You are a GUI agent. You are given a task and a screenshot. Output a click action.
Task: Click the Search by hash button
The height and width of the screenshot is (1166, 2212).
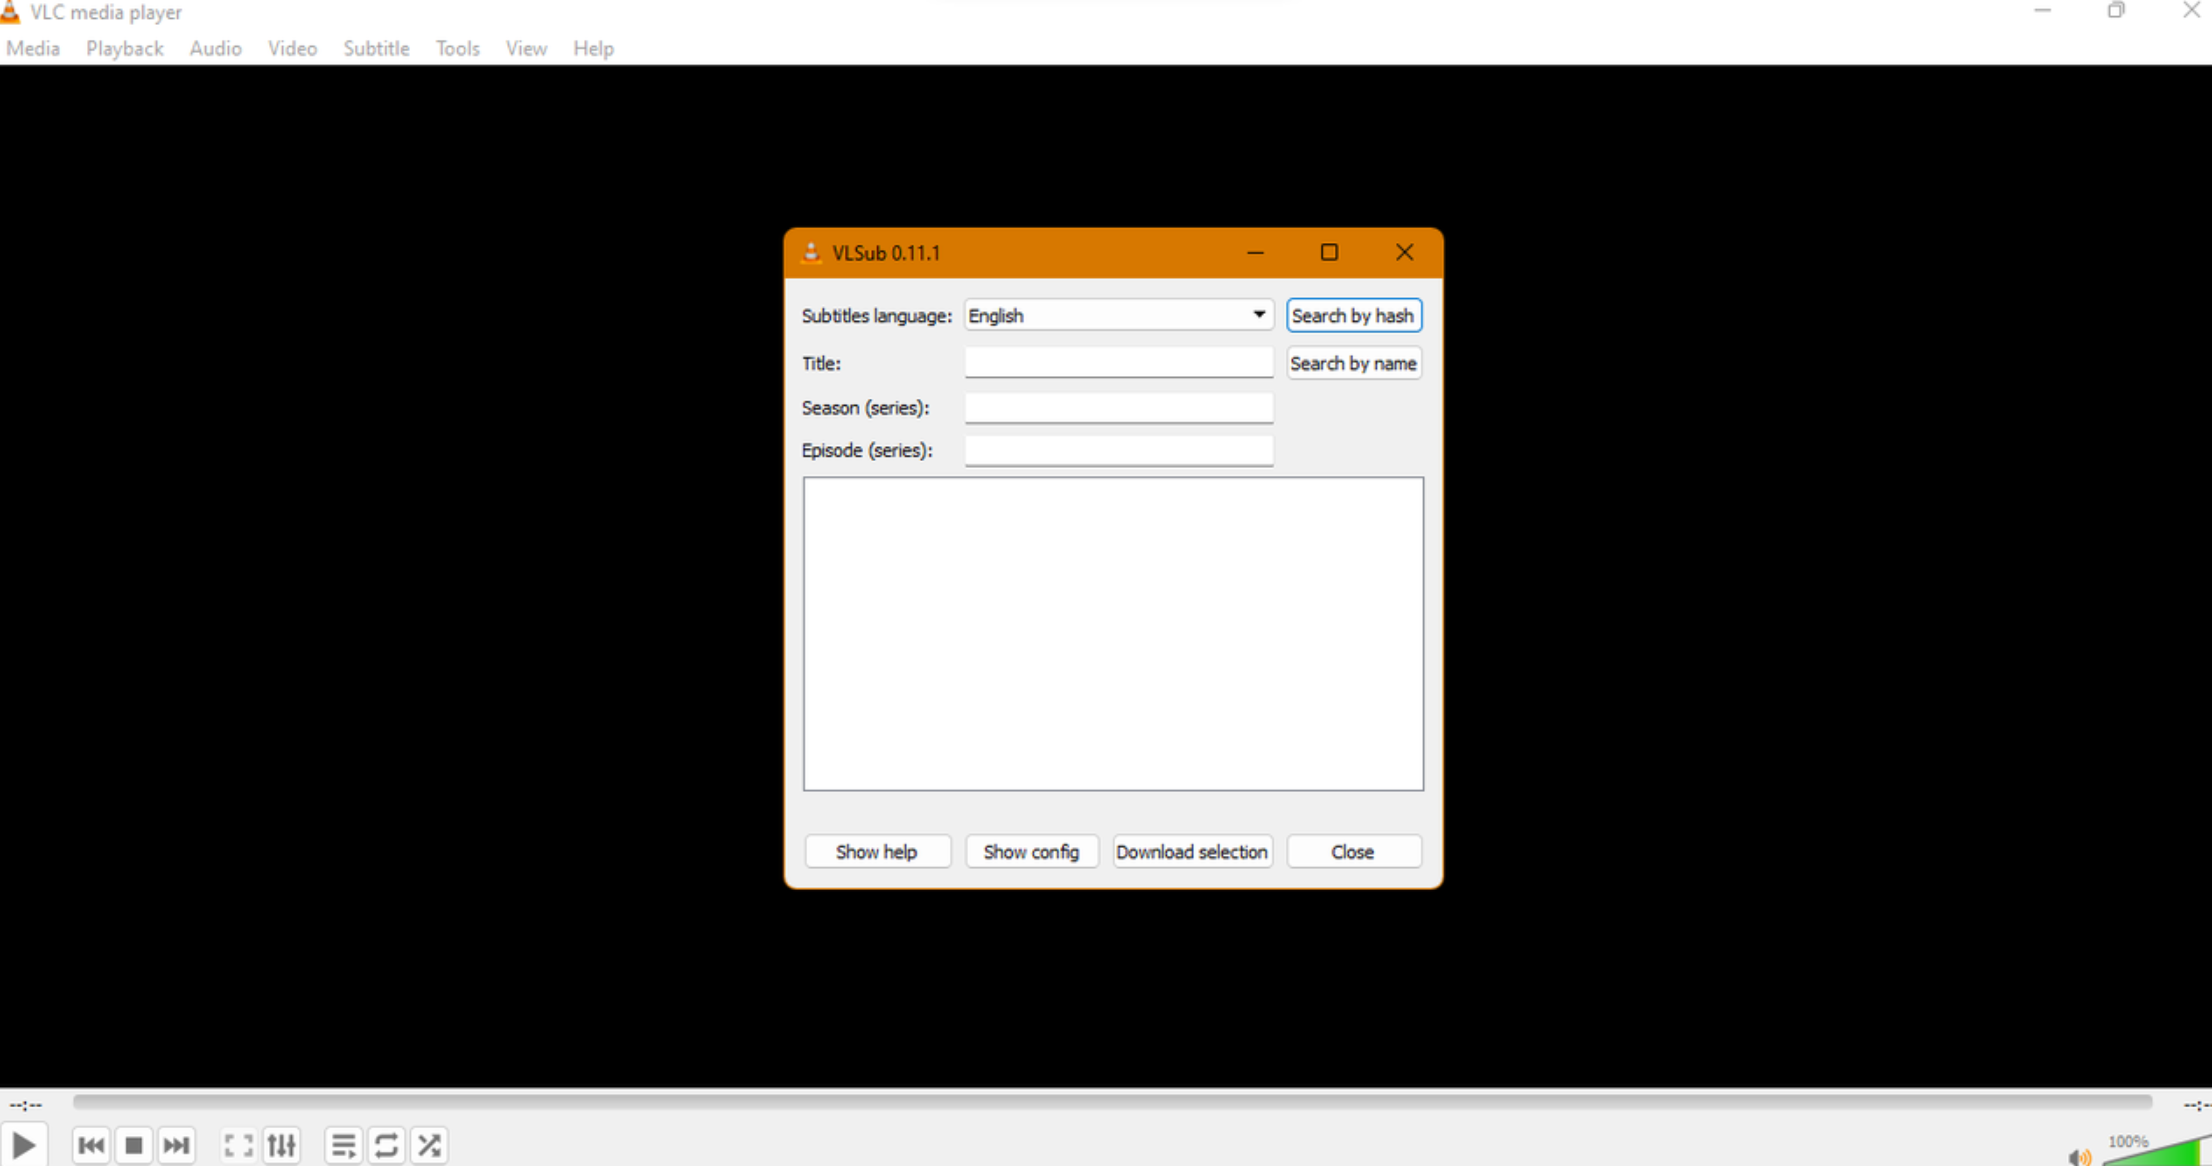click(x=1353, y=314)
